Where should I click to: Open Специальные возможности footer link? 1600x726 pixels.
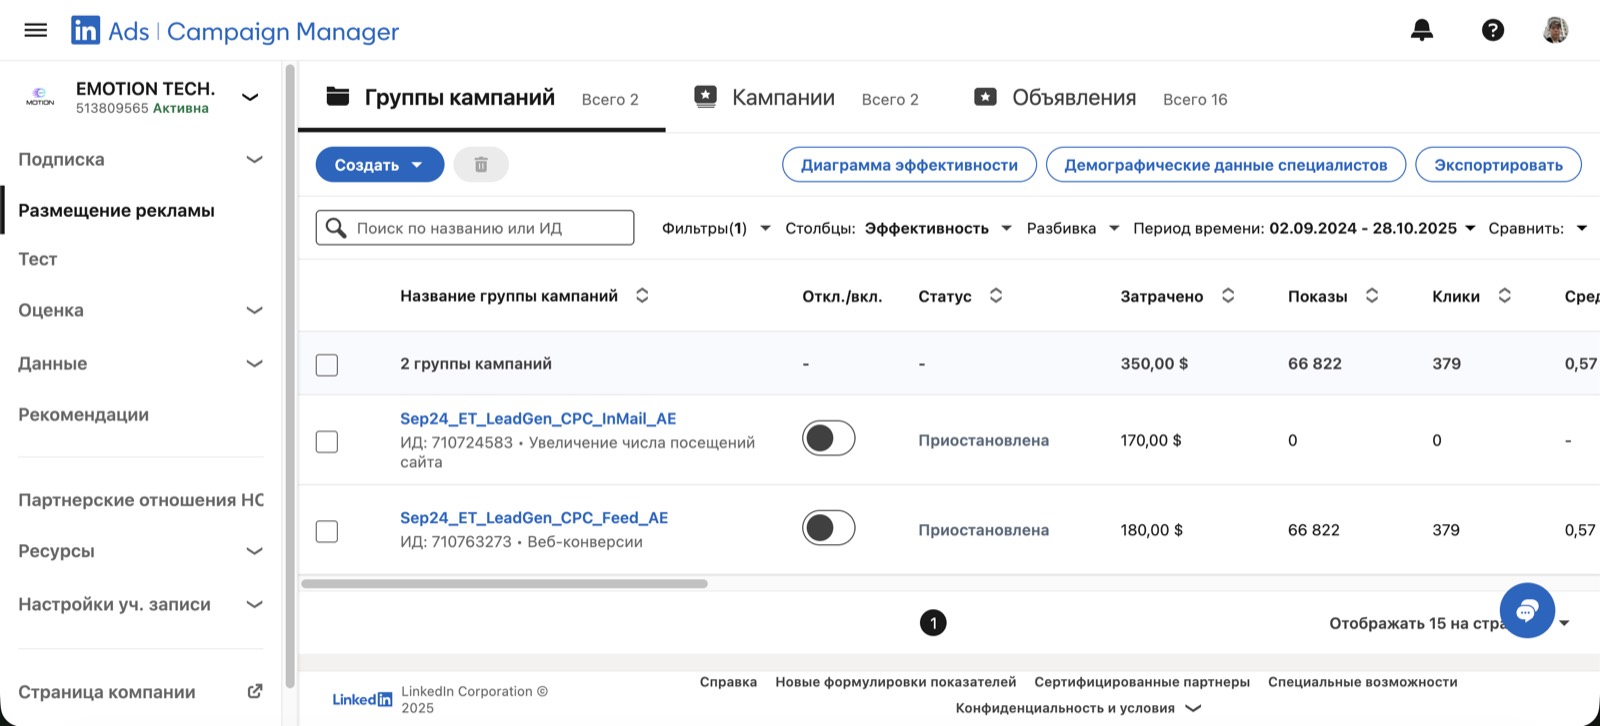point(1363,682)
